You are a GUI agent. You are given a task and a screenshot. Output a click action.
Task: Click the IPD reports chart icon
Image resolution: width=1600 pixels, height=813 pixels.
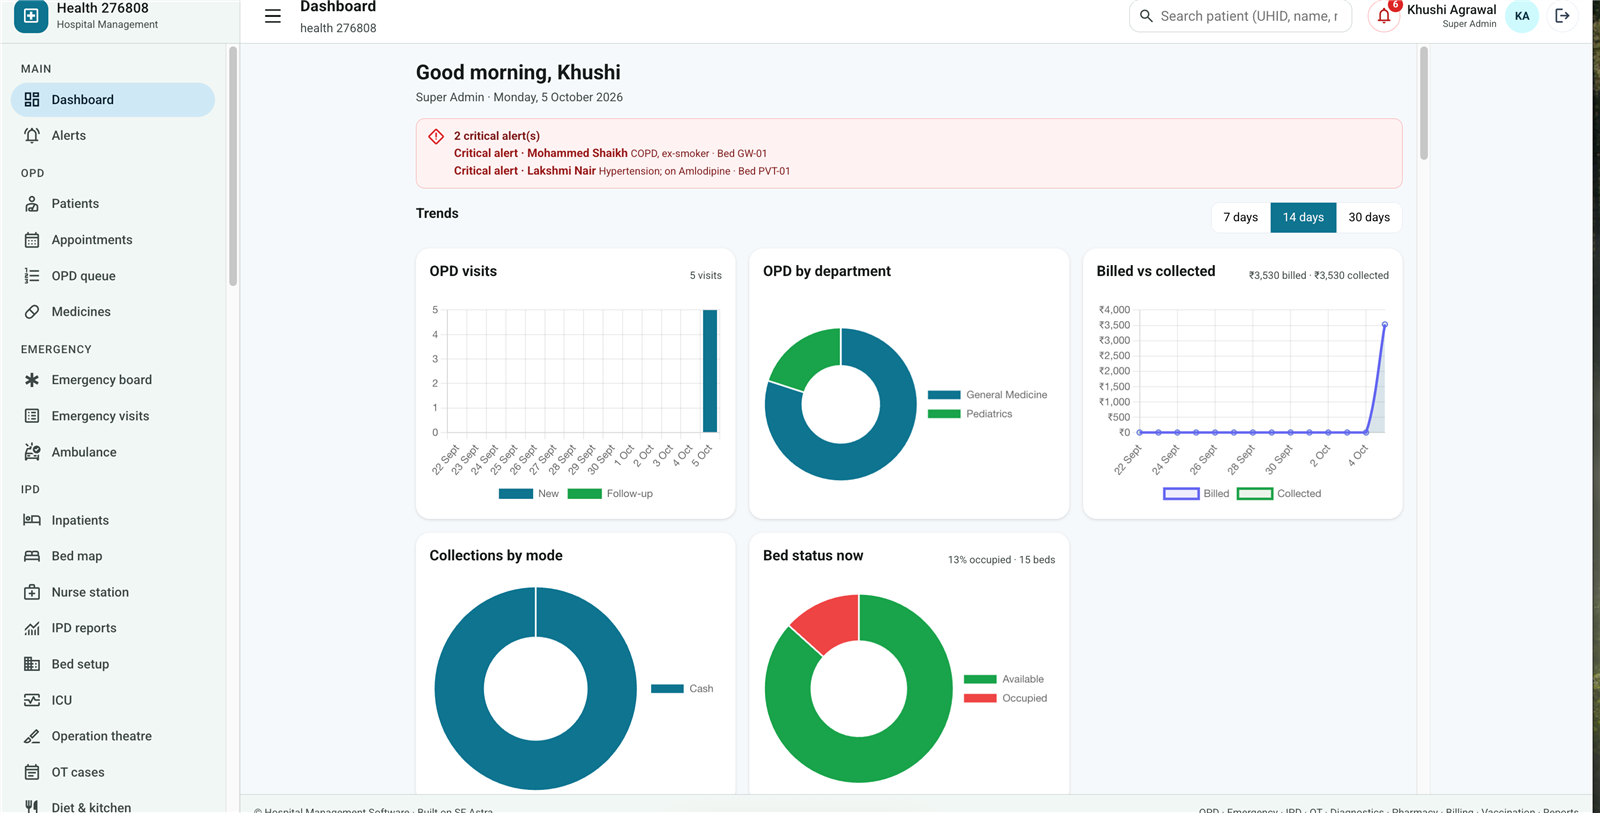pyautogui.click(x=32, y=628)
